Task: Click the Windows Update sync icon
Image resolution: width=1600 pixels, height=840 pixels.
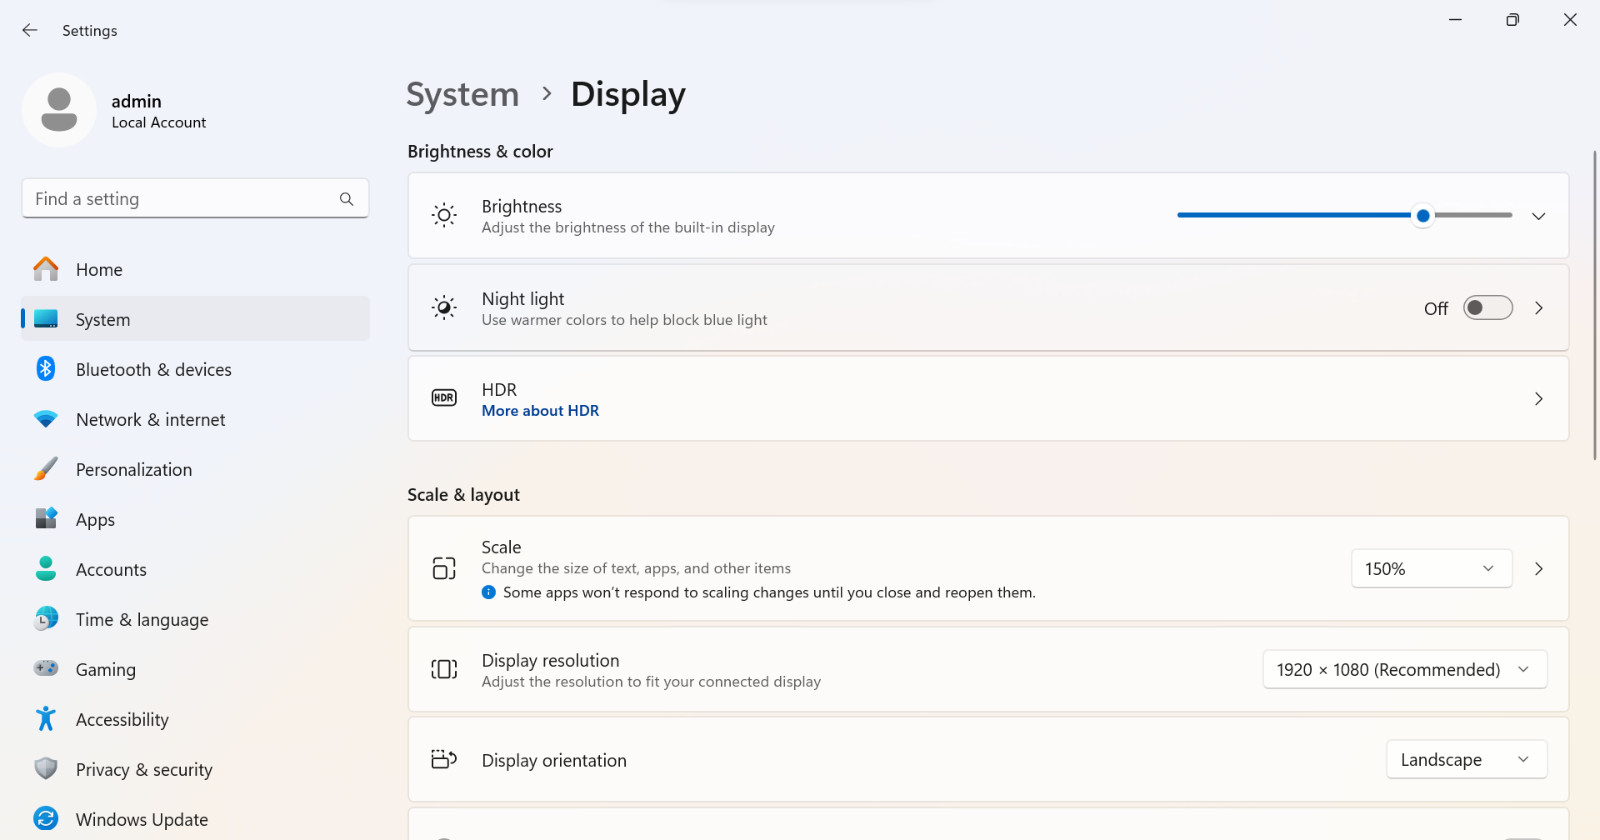Action: (46, 819)
